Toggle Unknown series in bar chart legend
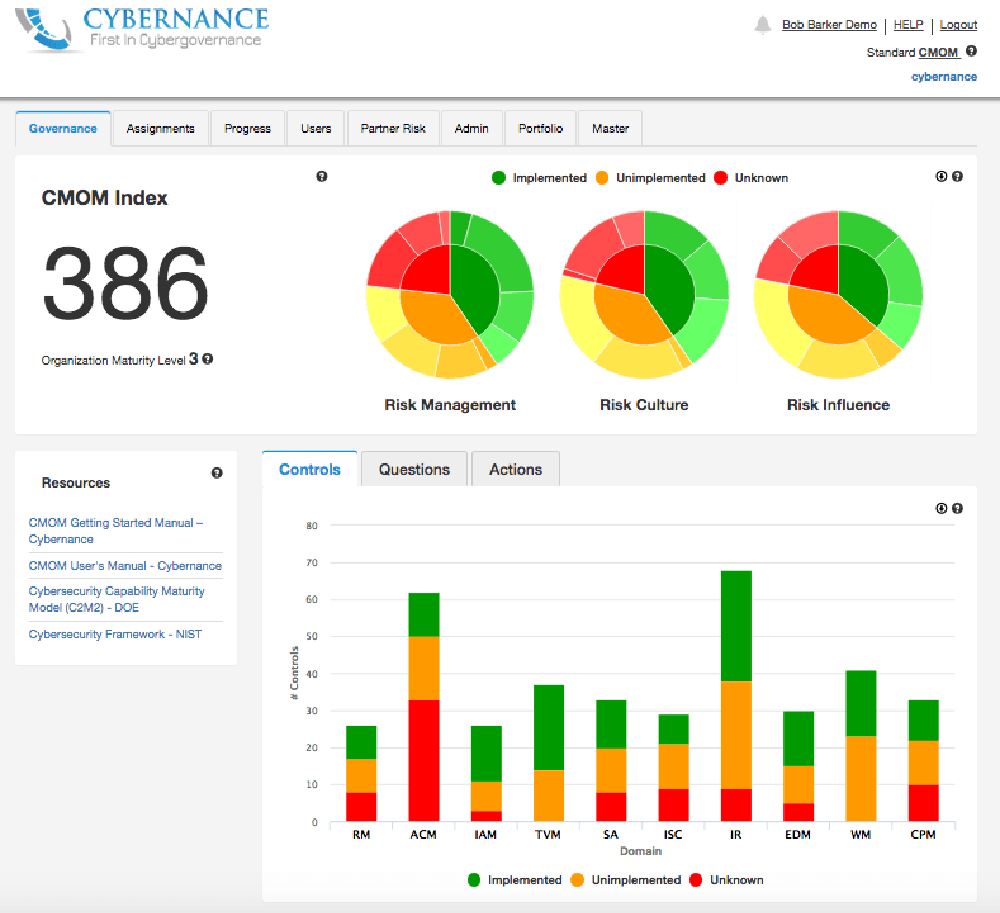1000x913 pixels. coord(726,880)
